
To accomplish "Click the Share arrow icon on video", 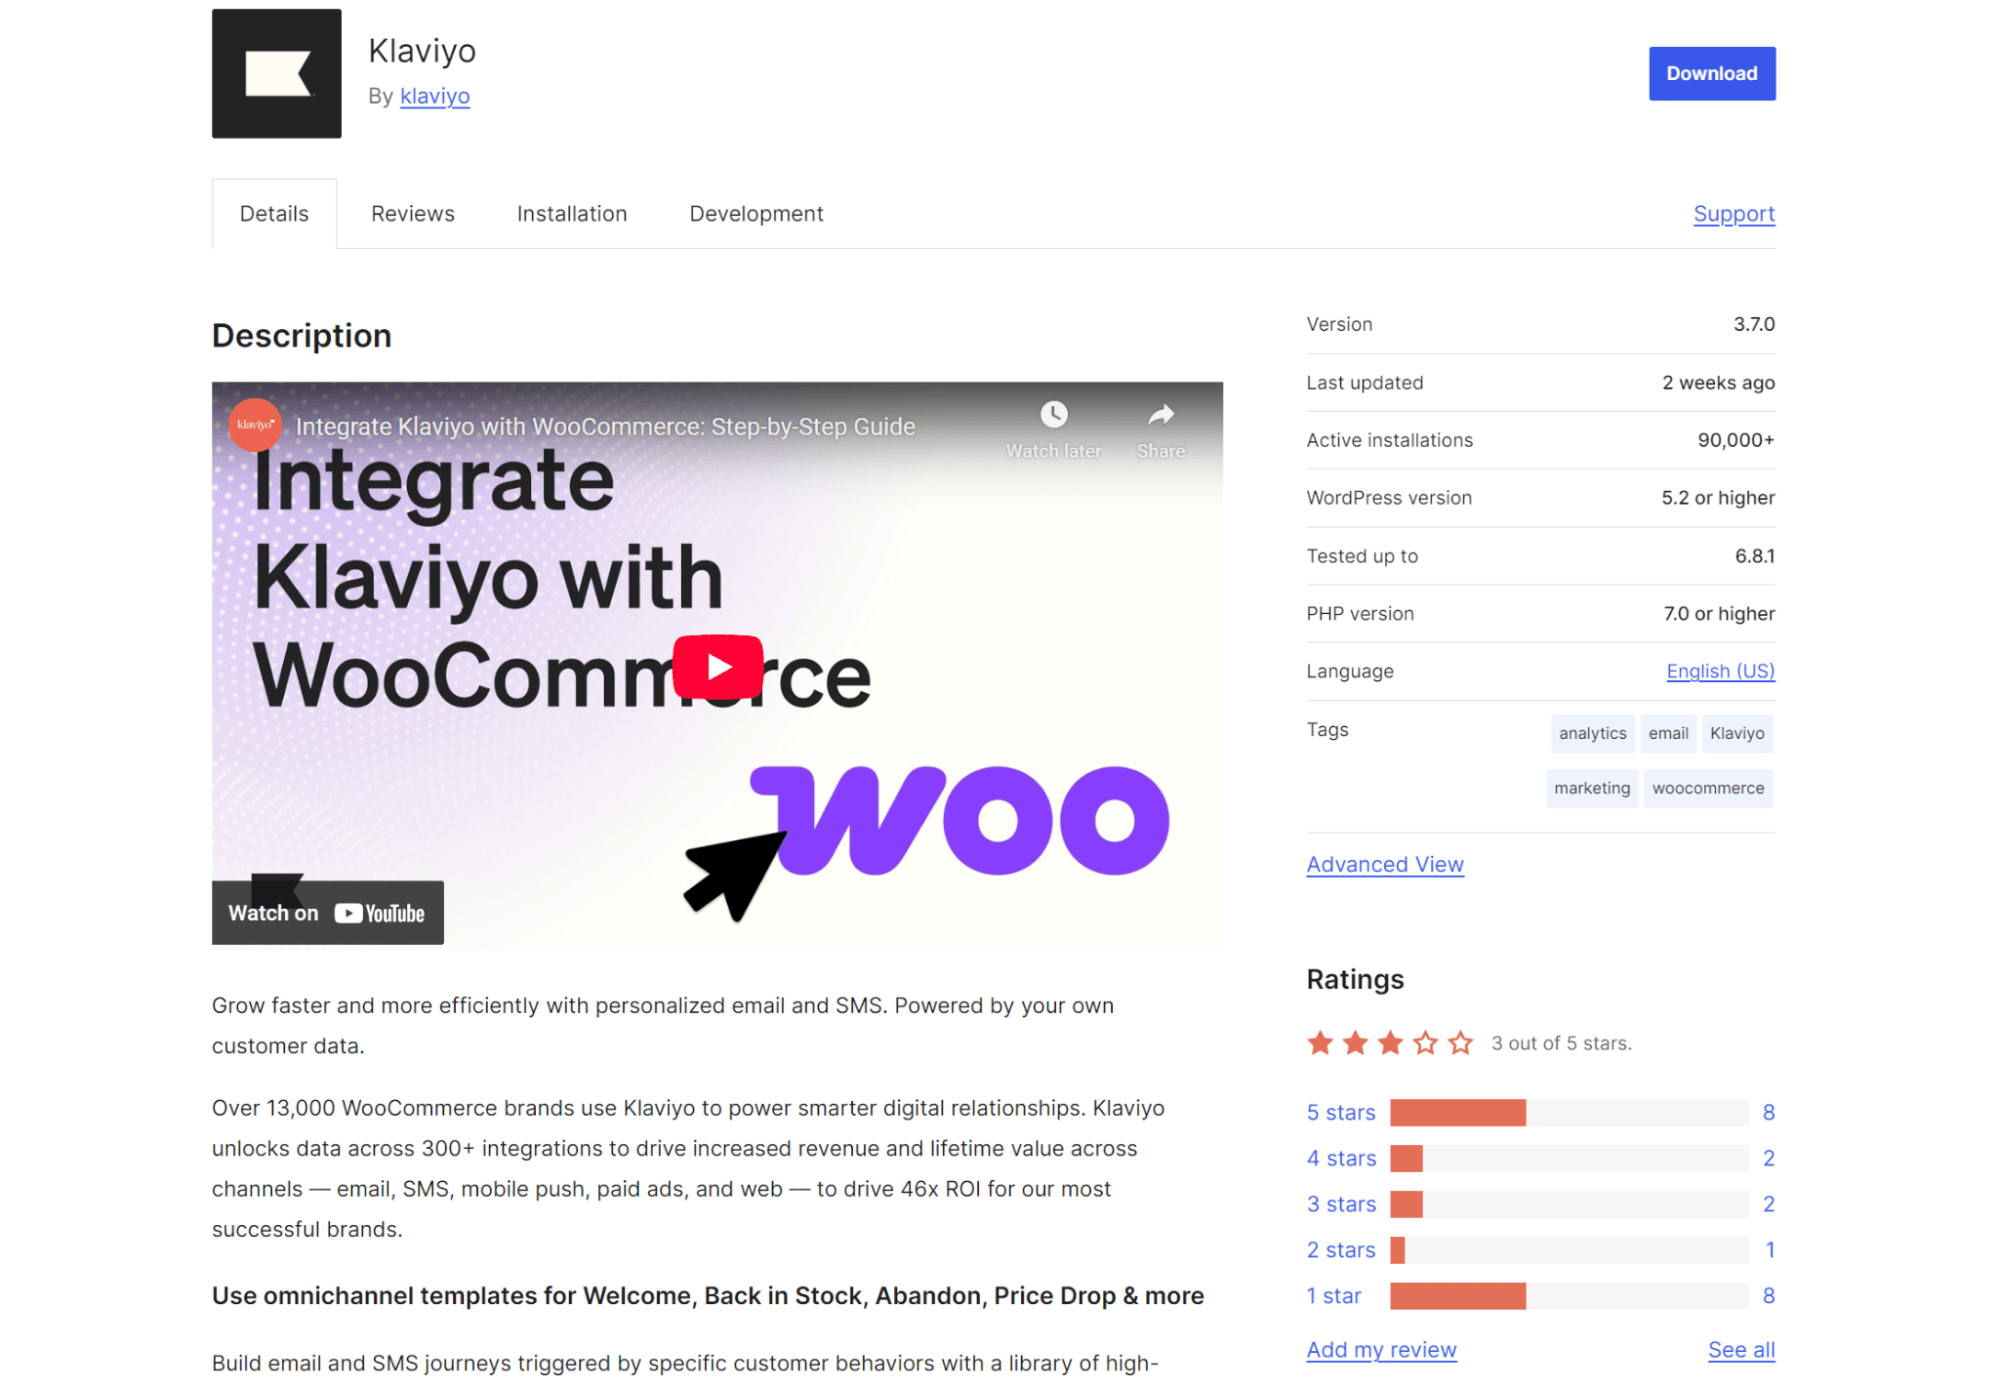I will point(1160,414).
